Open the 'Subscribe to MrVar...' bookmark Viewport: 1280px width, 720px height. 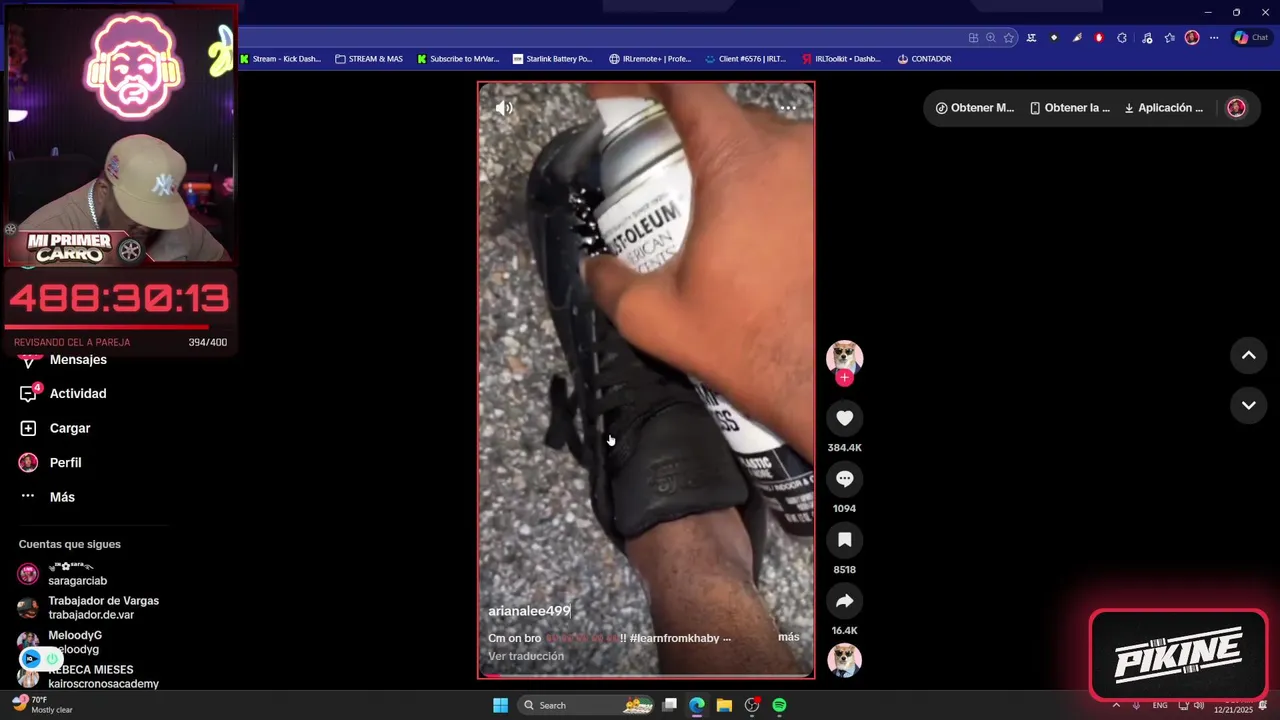click(x=458, y=59)
